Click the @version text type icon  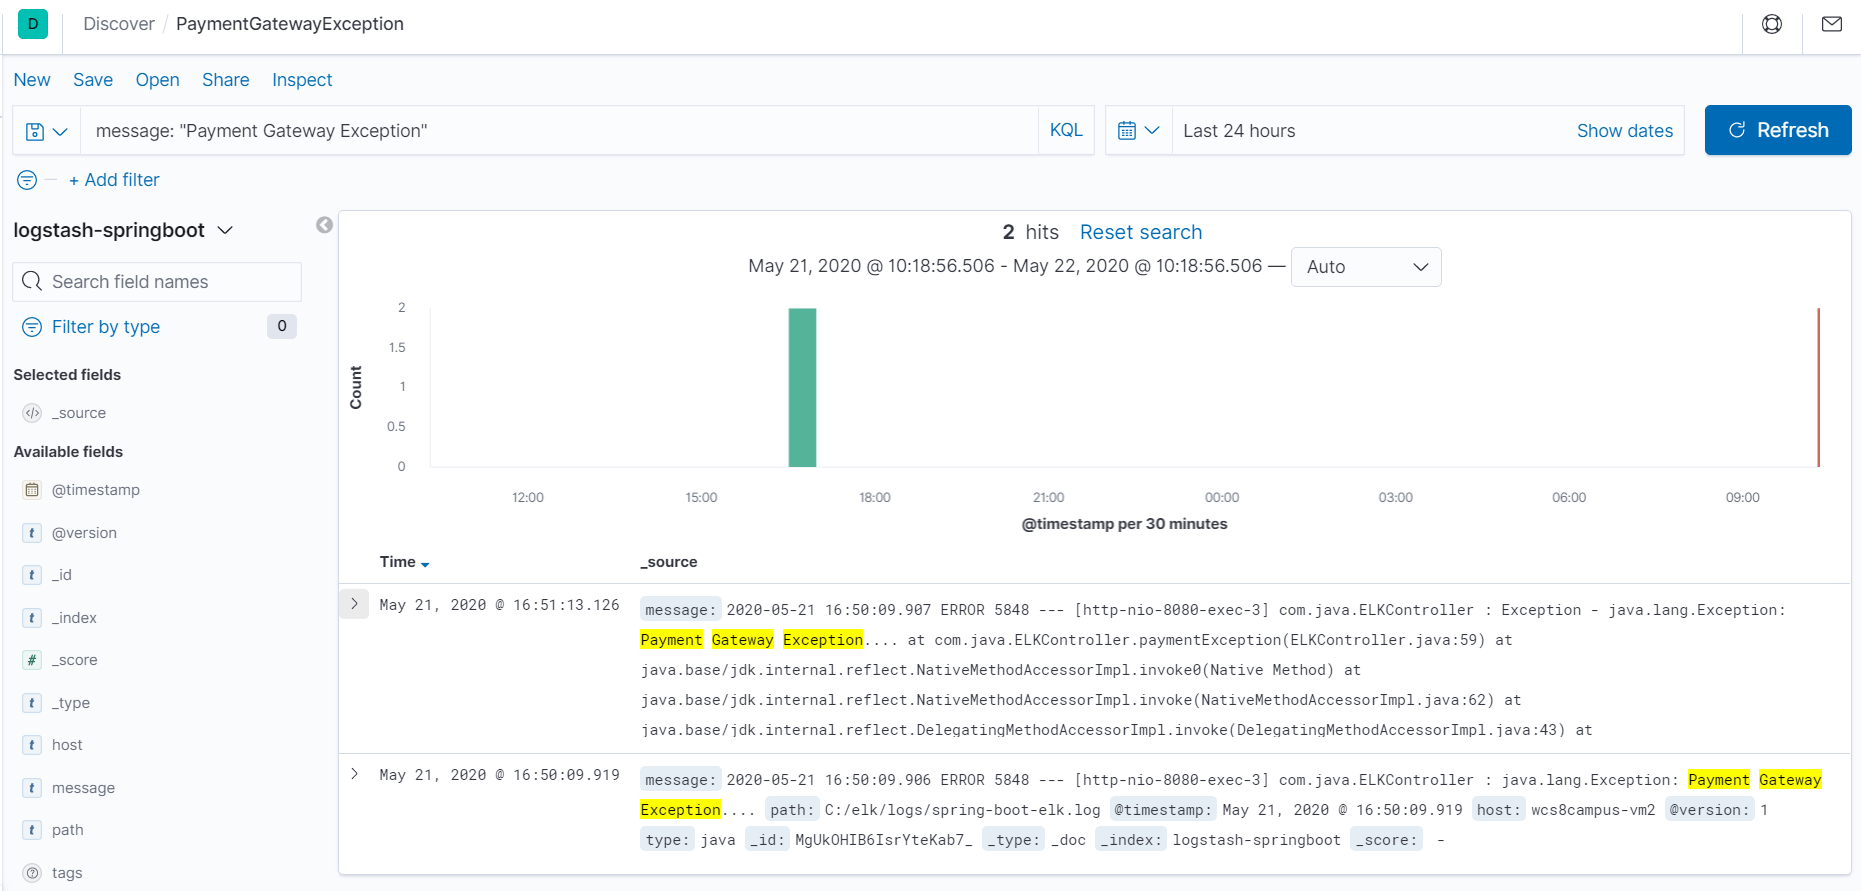(x=32, y=533)
